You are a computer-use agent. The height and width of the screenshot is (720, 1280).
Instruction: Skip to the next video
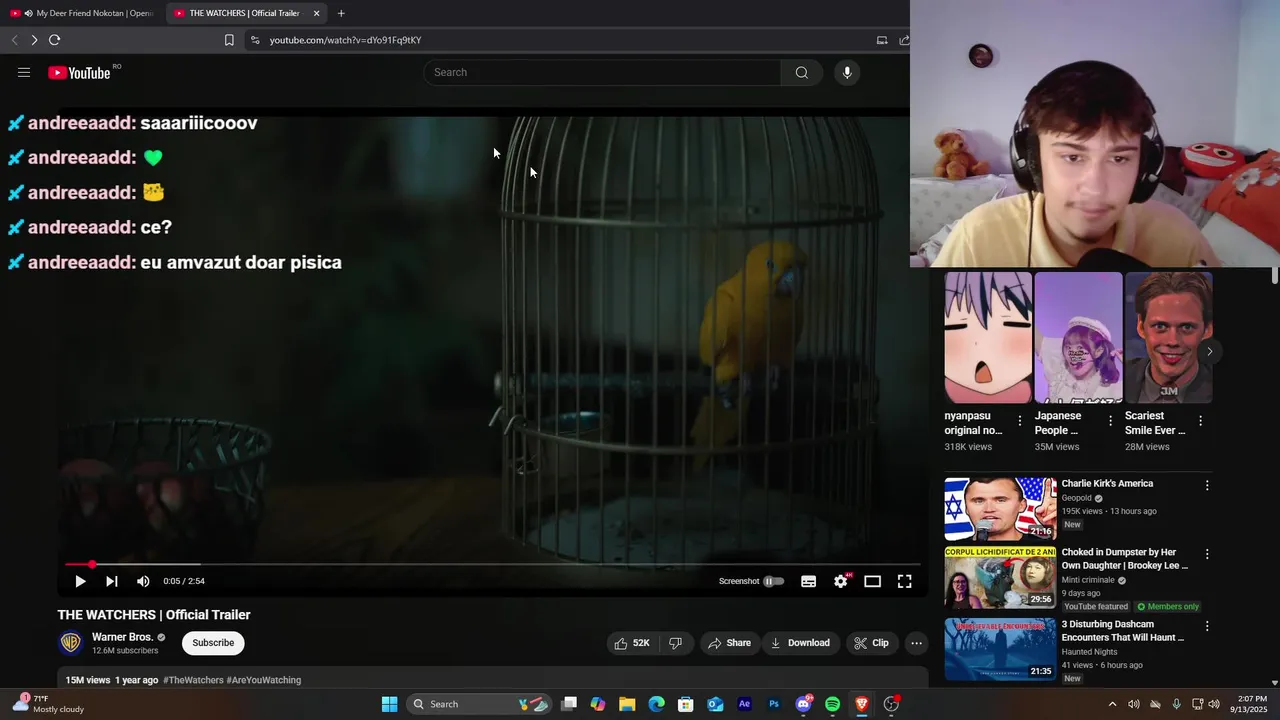112,581
